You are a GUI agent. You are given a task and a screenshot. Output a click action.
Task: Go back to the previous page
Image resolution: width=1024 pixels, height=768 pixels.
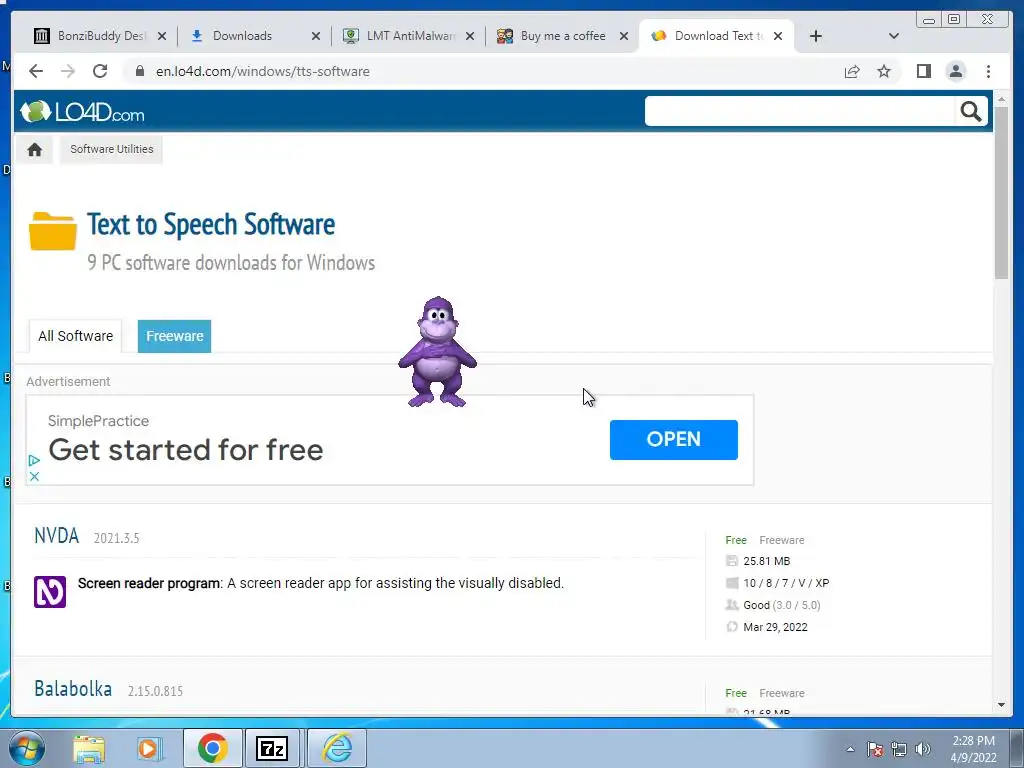coord(36,71)
